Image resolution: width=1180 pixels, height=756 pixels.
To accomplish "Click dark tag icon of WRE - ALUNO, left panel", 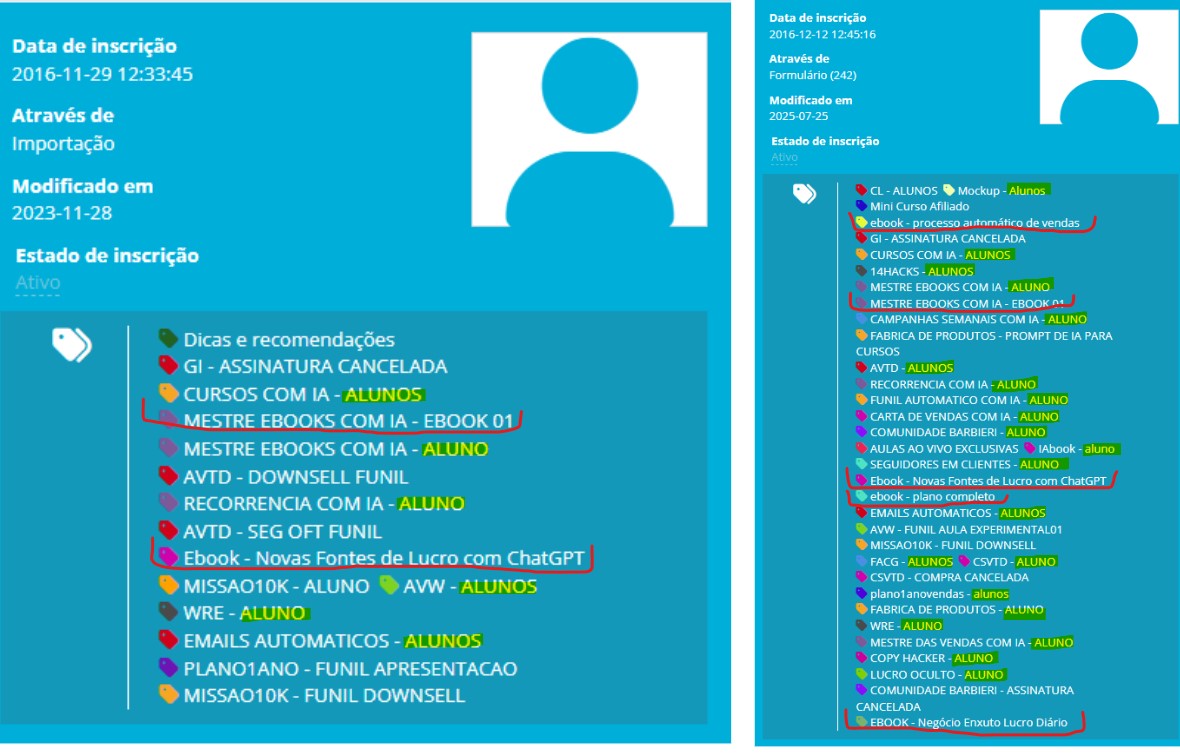I will [x=168, y=612].
